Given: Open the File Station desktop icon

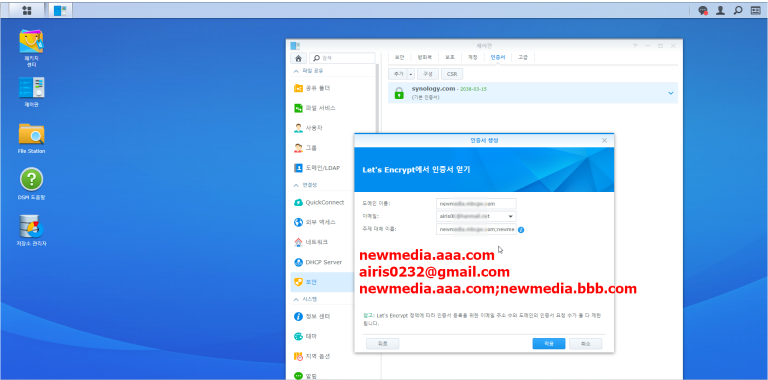Looking at the screenshot, I should point(31,138).
